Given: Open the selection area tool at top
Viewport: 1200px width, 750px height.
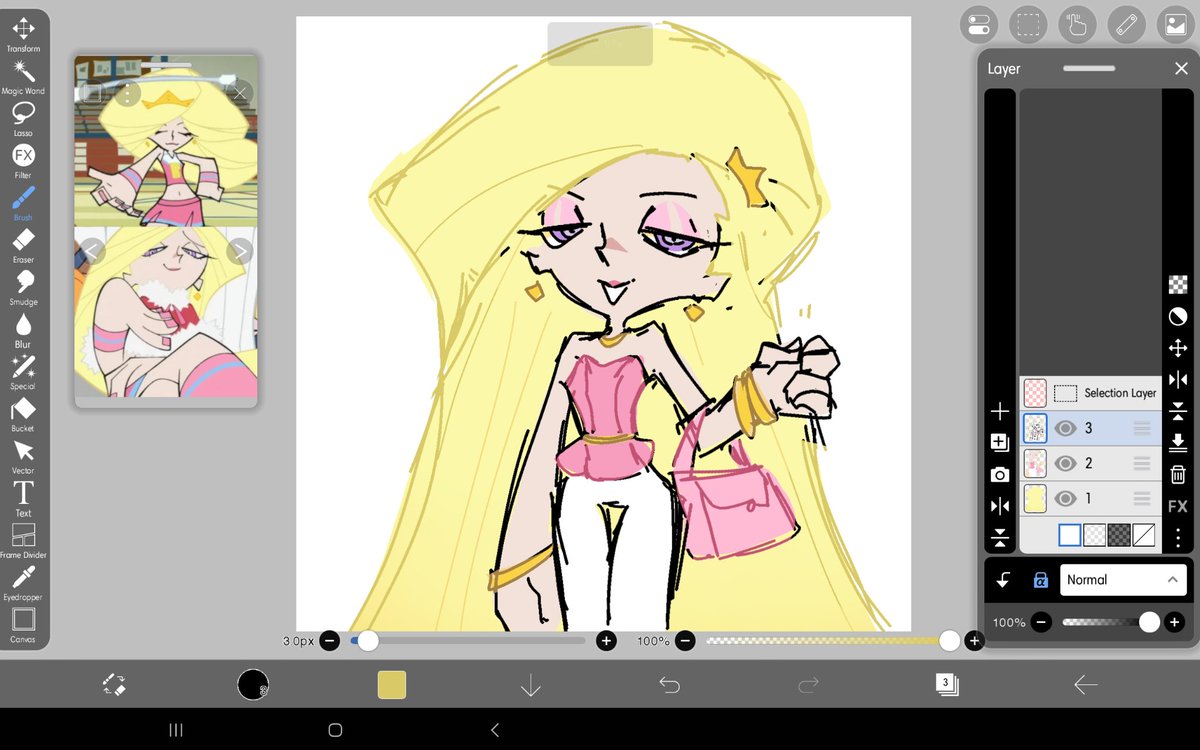Looking at the screenshot, I should [x=1027, y=24].
